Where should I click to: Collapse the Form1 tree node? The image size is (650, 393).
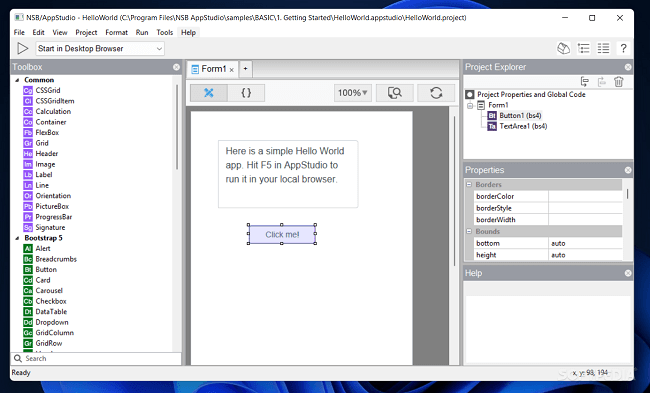[470, 105]
